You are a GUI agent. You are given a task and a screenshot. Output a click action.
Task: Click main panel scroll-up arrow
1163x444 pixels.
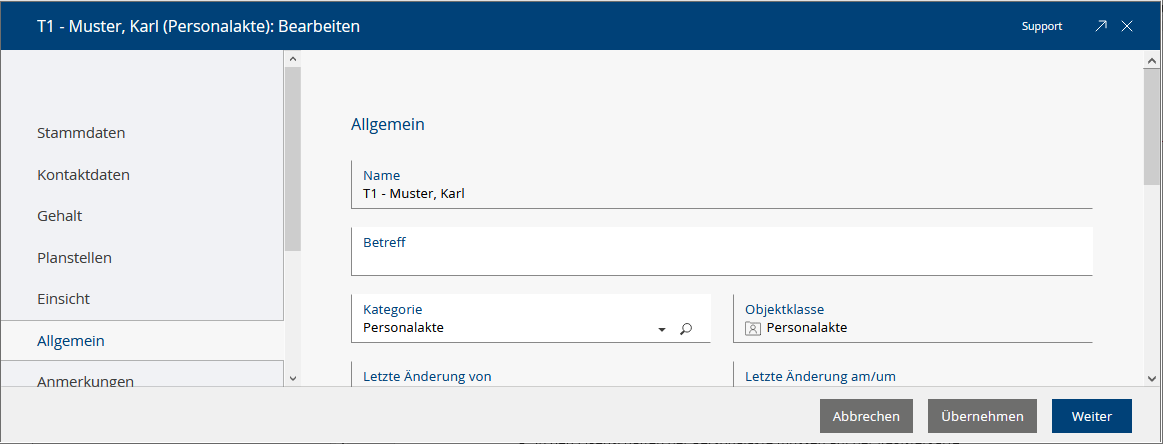click(x=1151, y=60)
